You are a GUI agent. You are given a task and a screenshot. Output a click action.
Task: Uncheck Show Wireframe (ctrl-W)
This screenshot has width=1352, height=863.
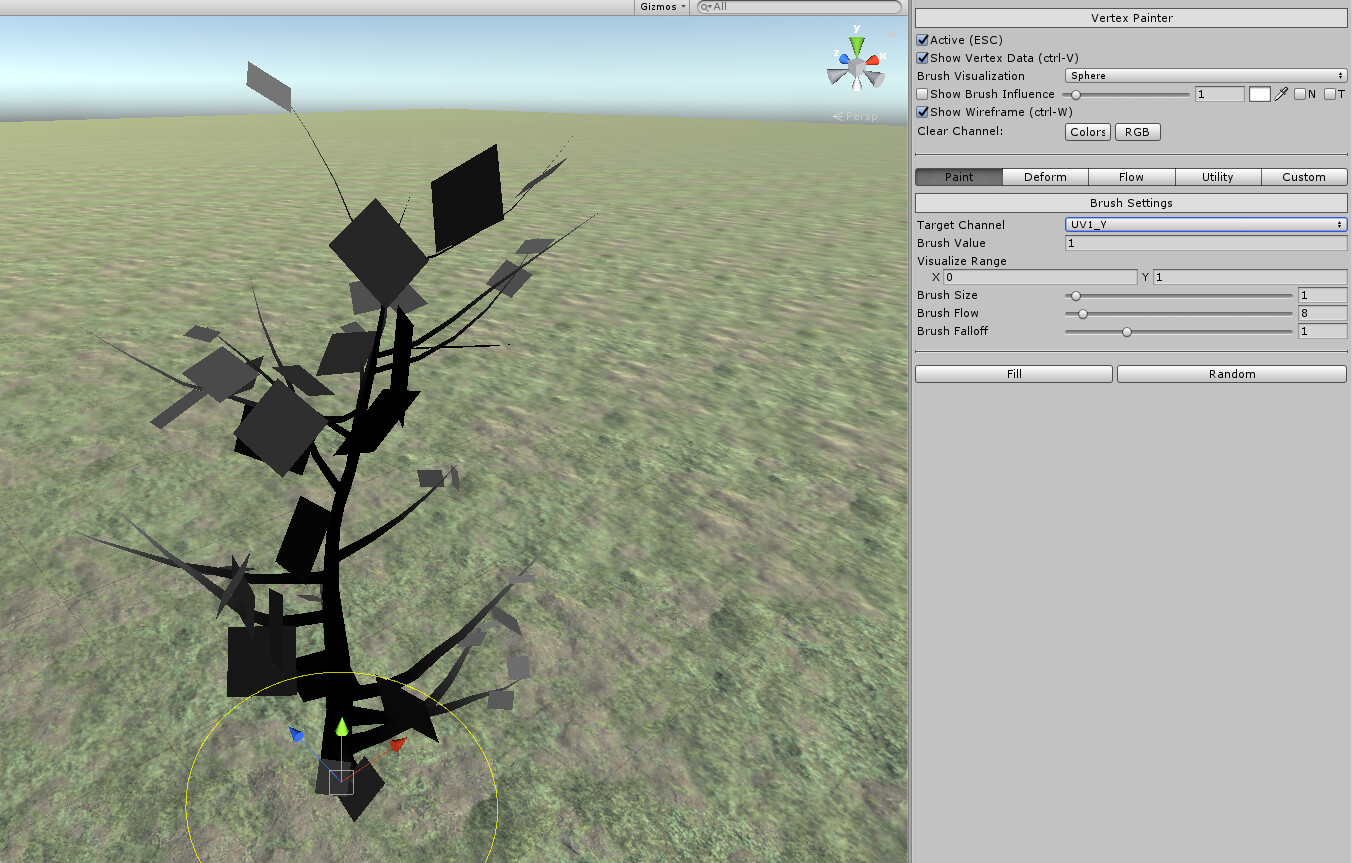pos(922,112)
